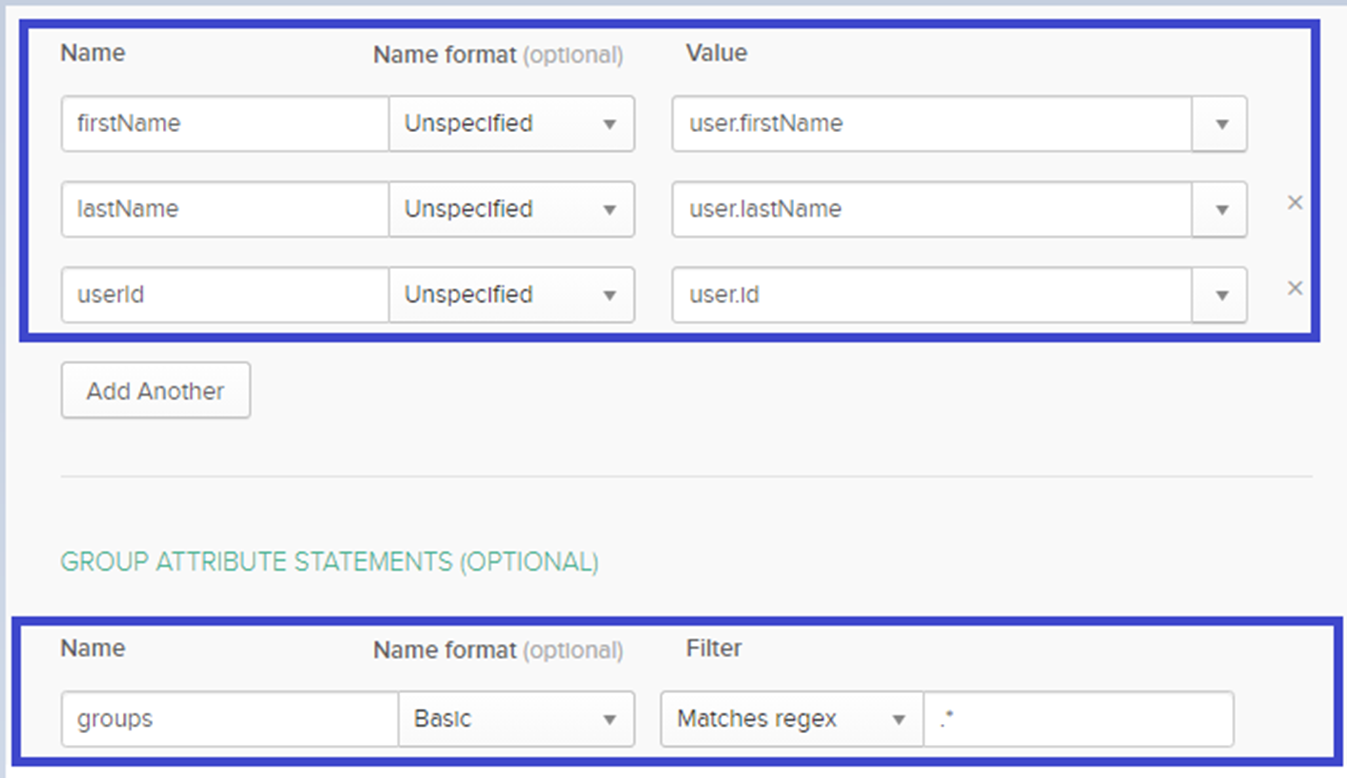Click the Add Another button
Viewport: 1347px width, 778px height.
(x=156, y=391)
